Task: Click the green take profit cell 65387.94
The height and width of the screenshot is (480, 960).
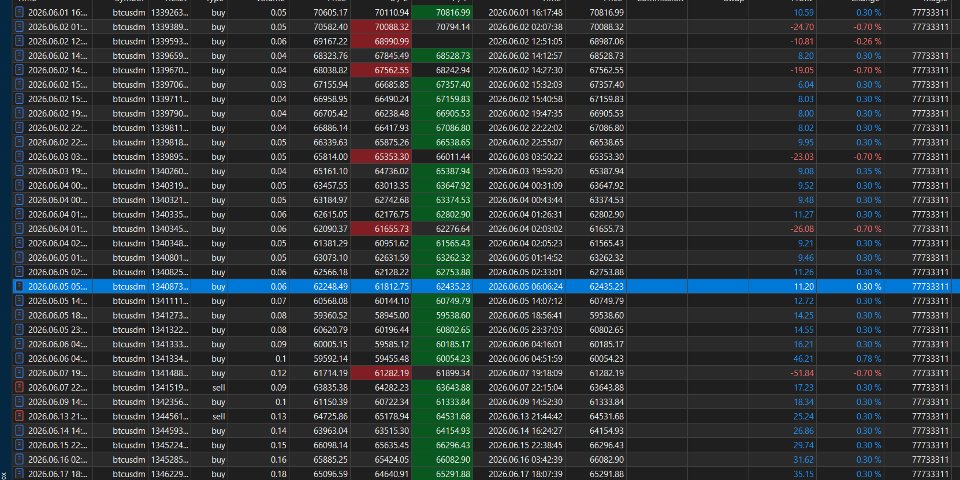Action: coord(443,171)
